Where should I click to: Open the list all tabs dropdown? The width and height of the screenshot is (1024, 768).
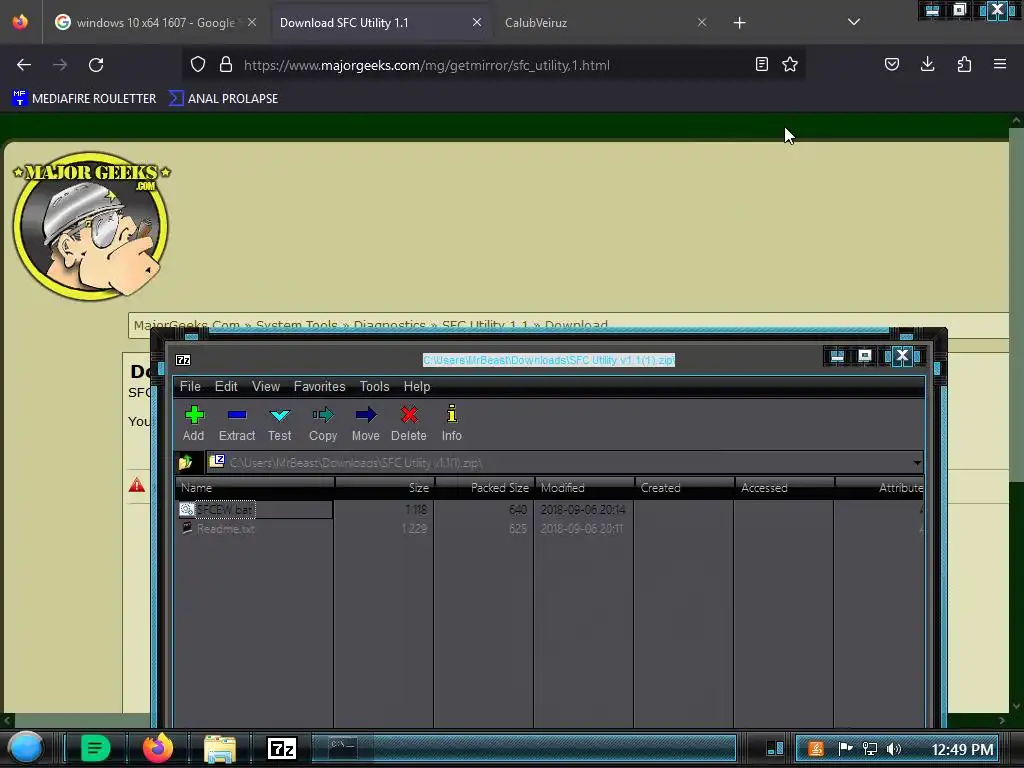(854, 22)
